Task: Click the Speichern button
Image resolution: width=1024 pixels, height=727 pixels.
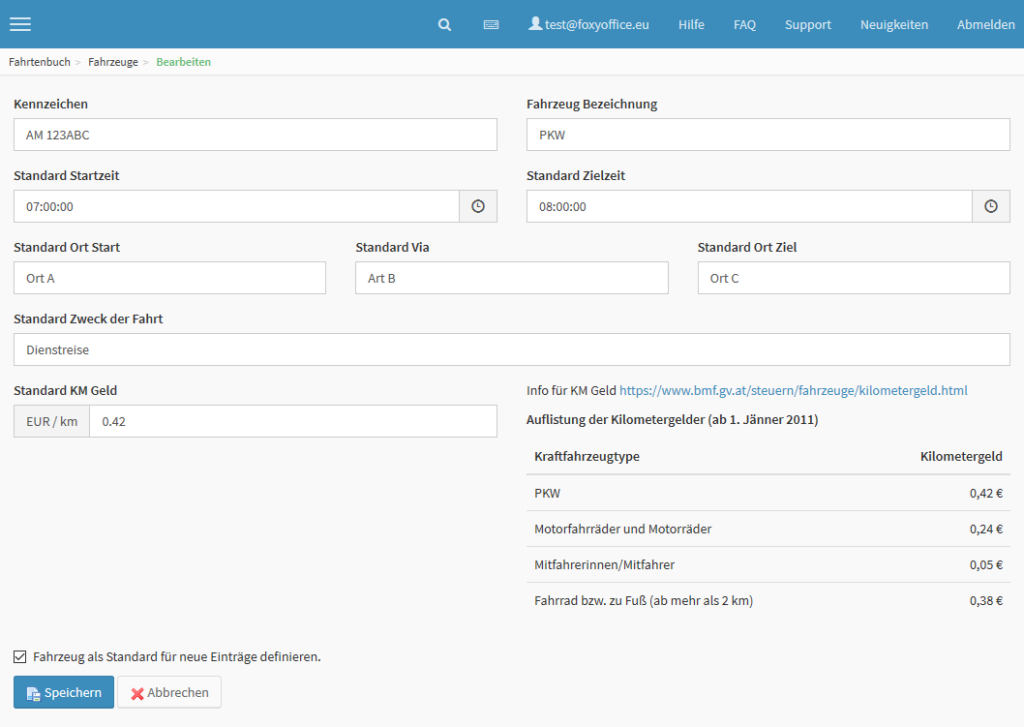Action: [63, 692]
